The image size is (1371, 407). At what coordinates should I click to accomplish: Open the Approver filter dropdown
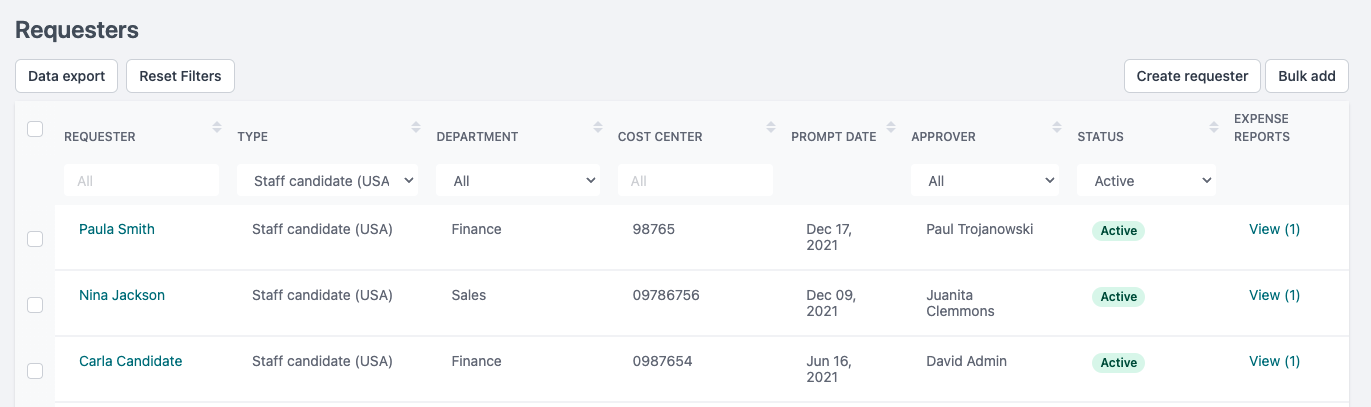coord(985,181)
